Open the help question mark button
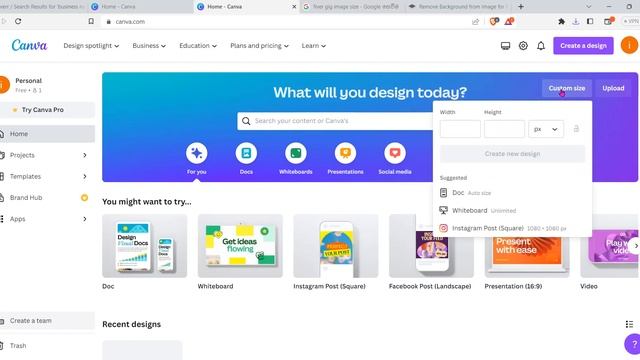Image resolution: width=640 pixels, height=360 pixels. tap(633, 344)
